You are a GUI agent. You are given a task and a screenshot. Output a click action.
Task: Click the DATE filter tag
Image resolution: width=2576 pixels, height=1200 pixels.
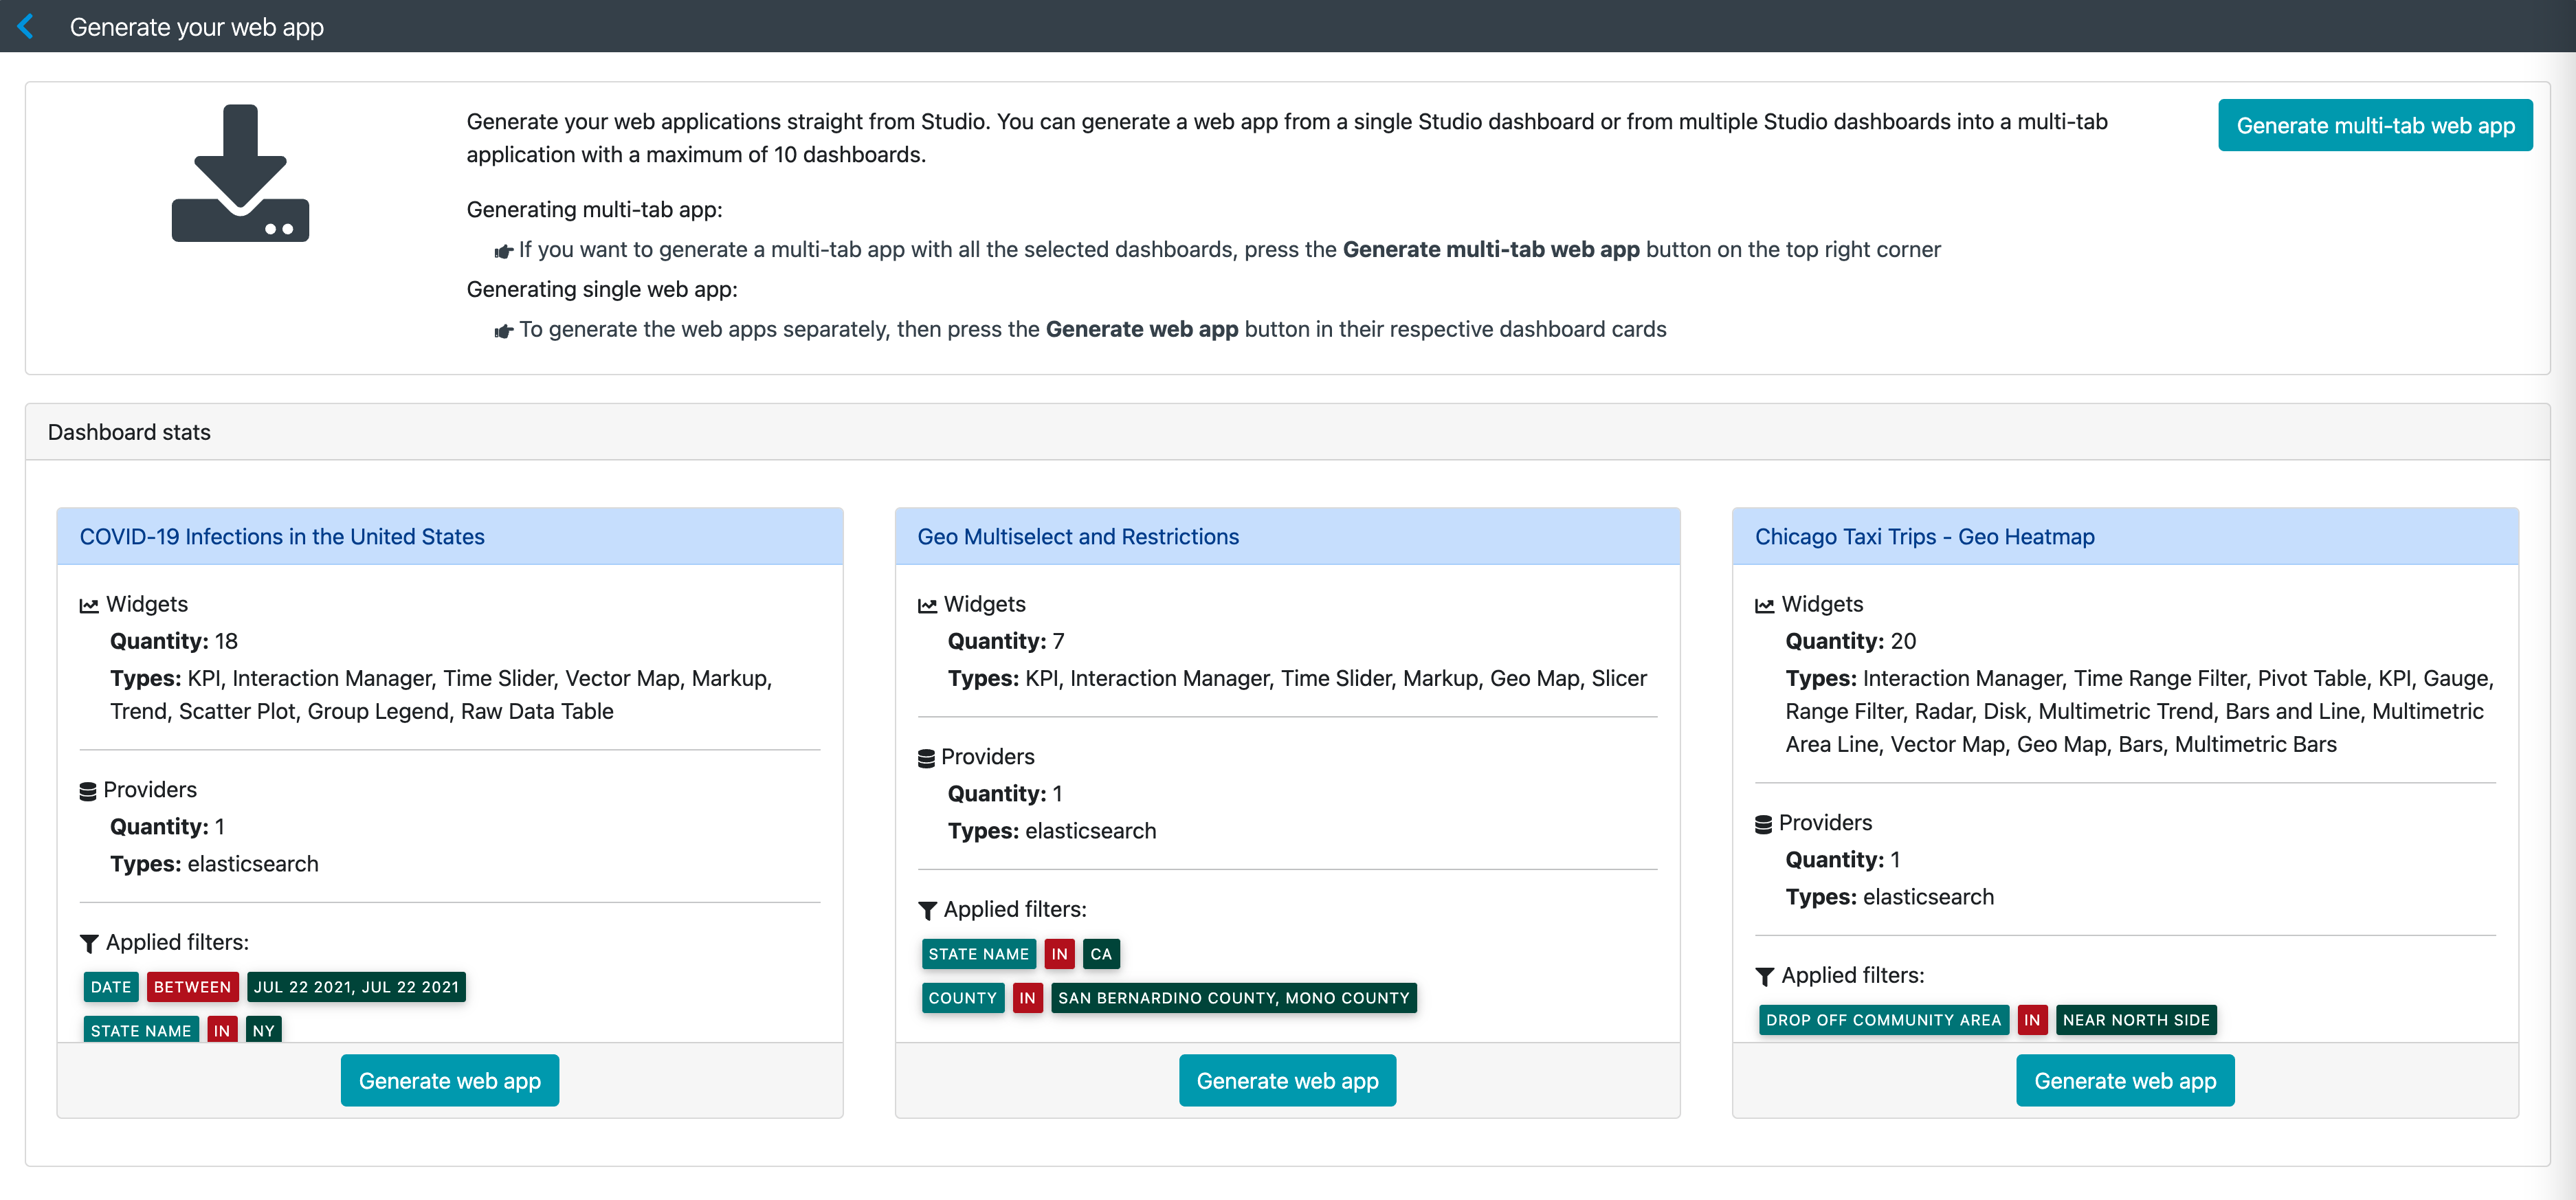pyautogui.click(x=111, y=987)
